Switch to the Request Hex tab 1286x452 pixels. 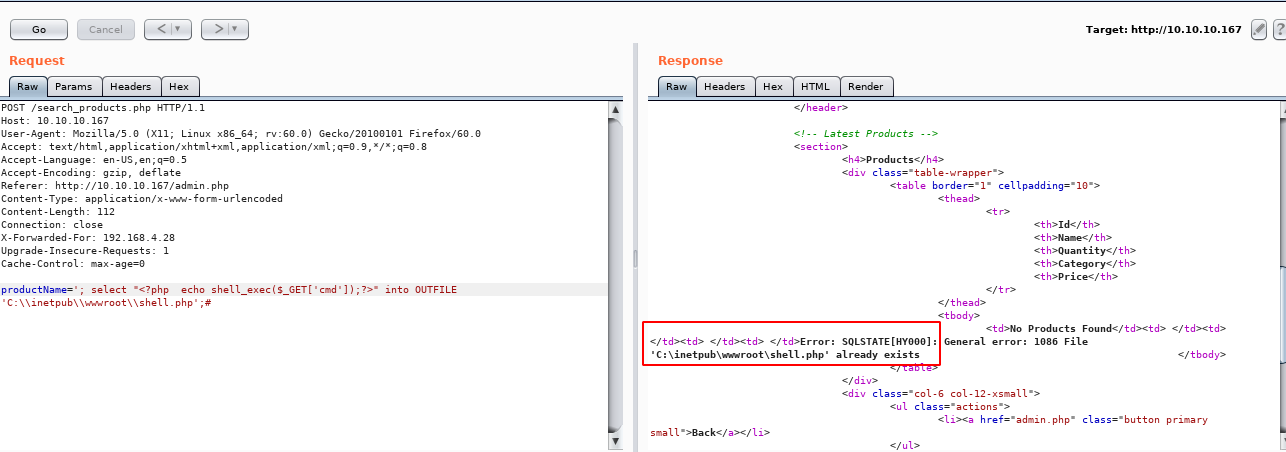178,87
